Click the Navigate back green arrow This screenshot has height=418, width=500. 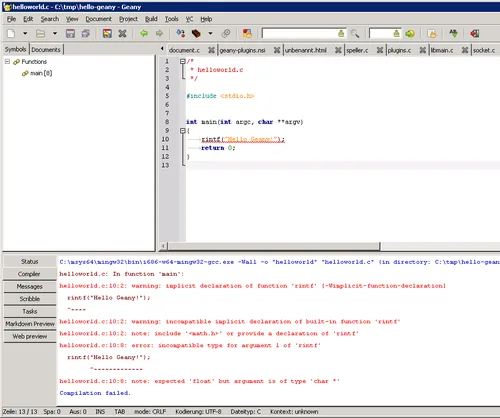pyautogui.click(x=144, y=33)
